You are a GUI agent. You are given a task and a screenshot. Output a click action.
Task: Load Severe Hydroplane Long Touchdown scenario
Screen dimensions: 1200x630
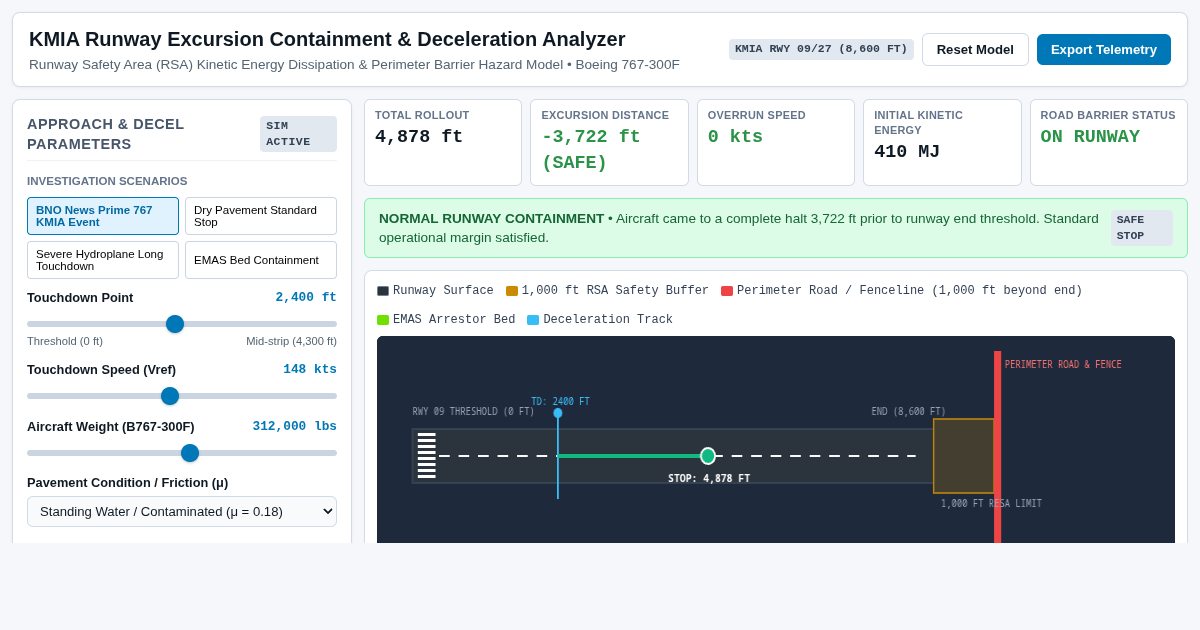click(x=103, y=260)
